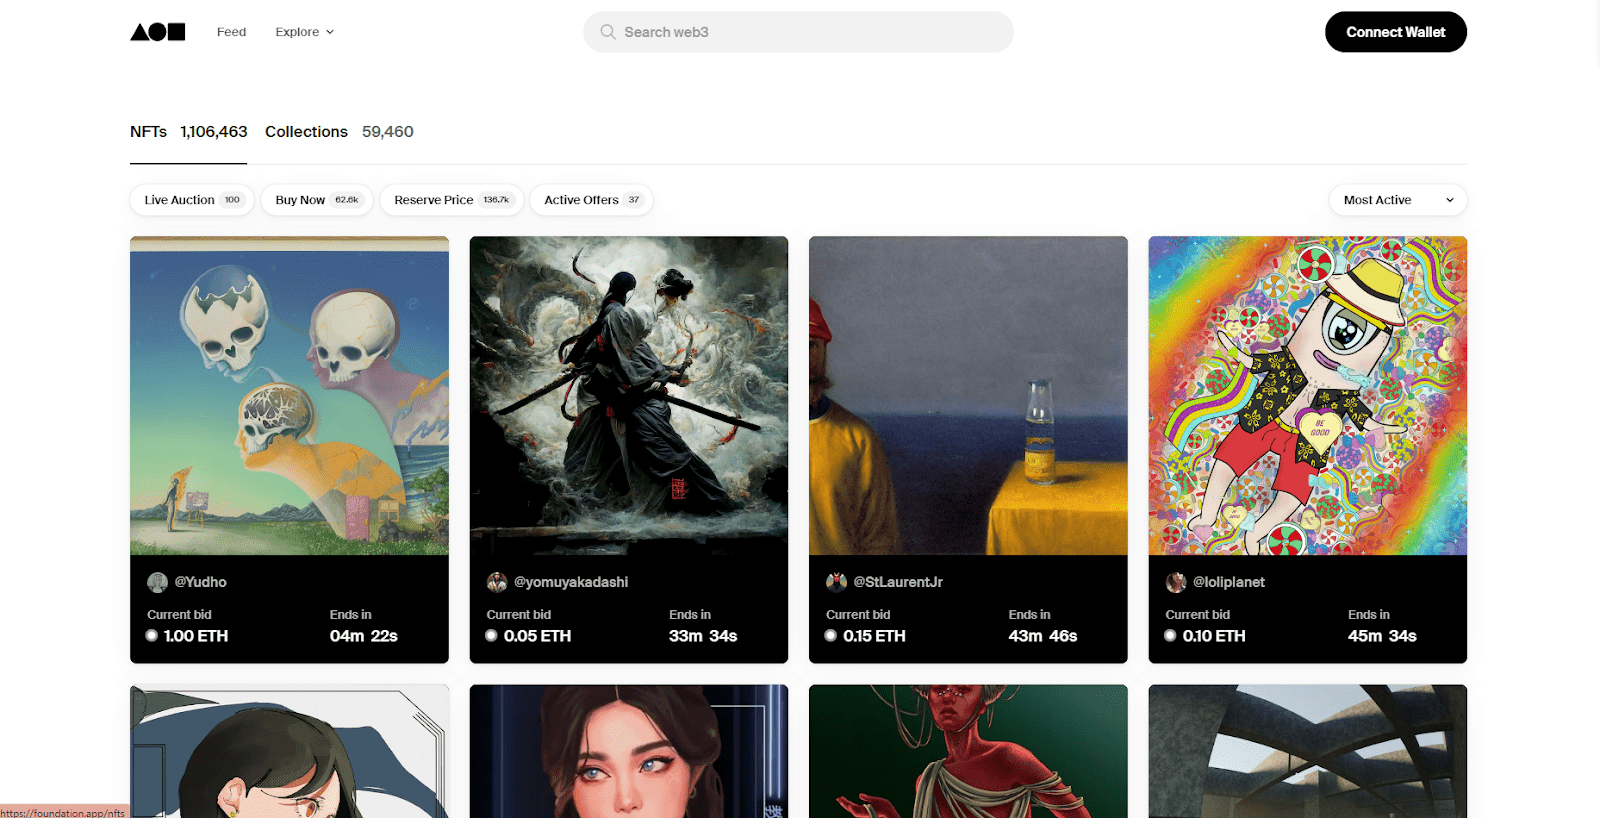Click the search magnifier icon

pos(607,32)
